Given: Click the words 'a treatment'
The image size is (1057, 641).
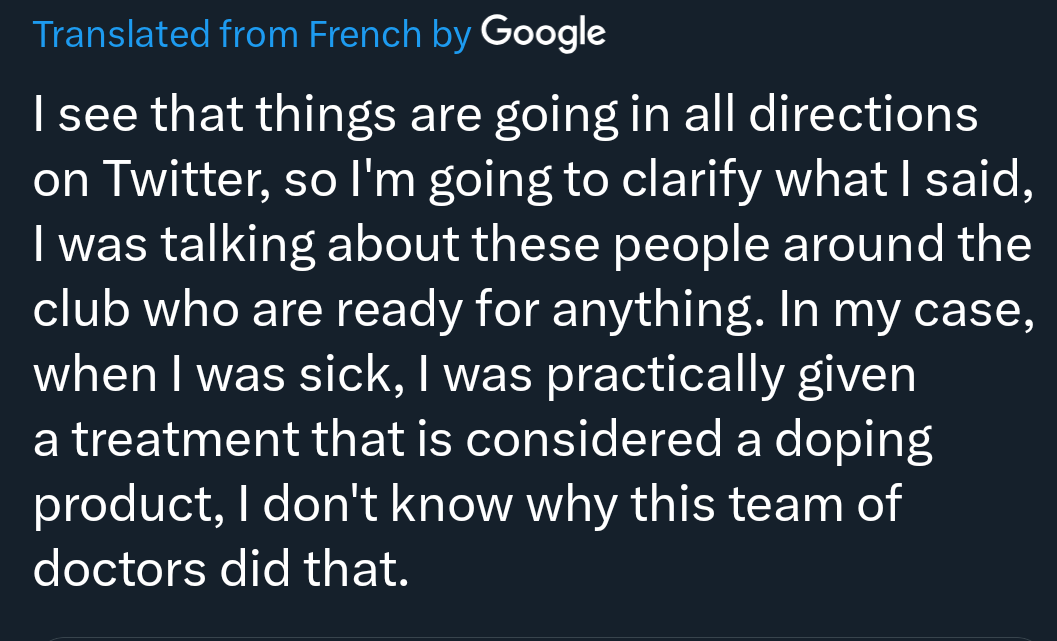Looking at the screenshot, I should click(166, 439).
